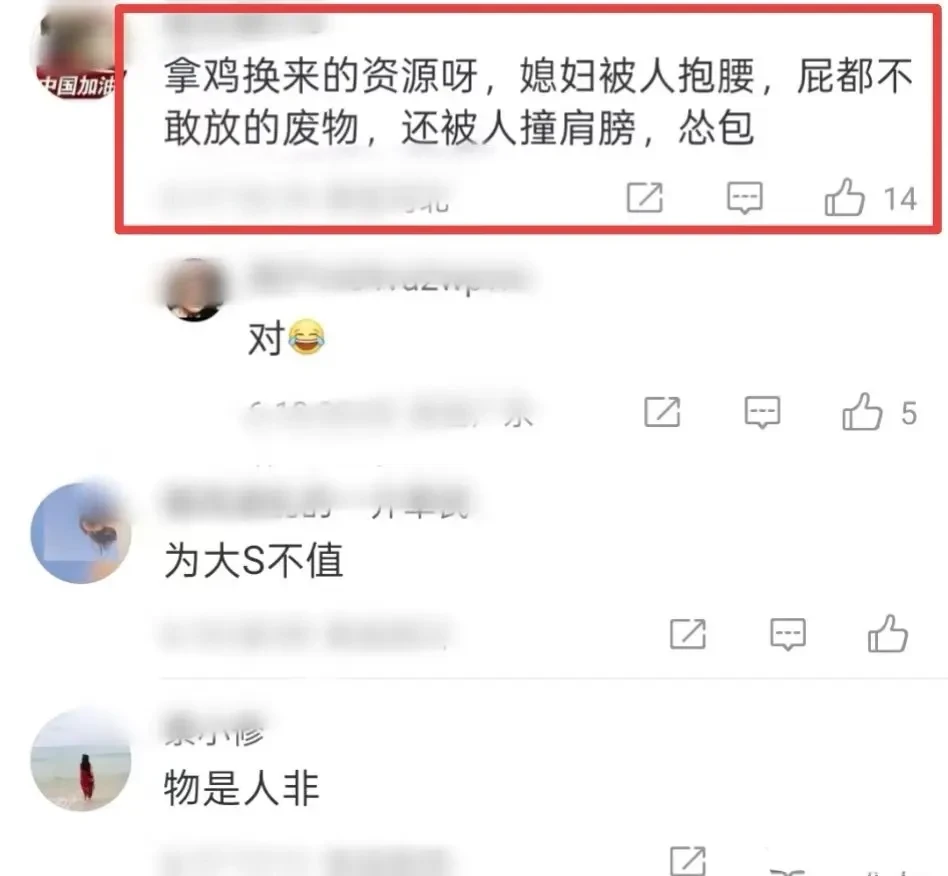Reply to the top highlighted comment
948x876 pixels.
tap(744, 198)
